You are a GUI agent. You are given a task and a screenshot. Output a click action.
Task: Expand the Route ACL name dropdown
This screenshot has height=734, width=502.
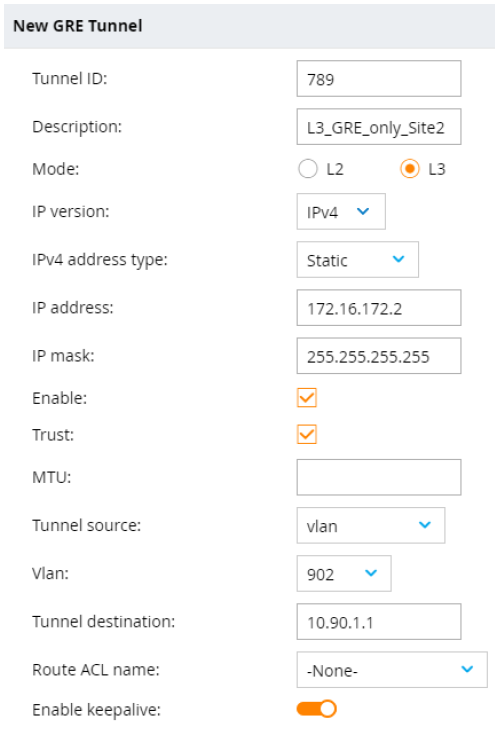click(x=392, y=669)
